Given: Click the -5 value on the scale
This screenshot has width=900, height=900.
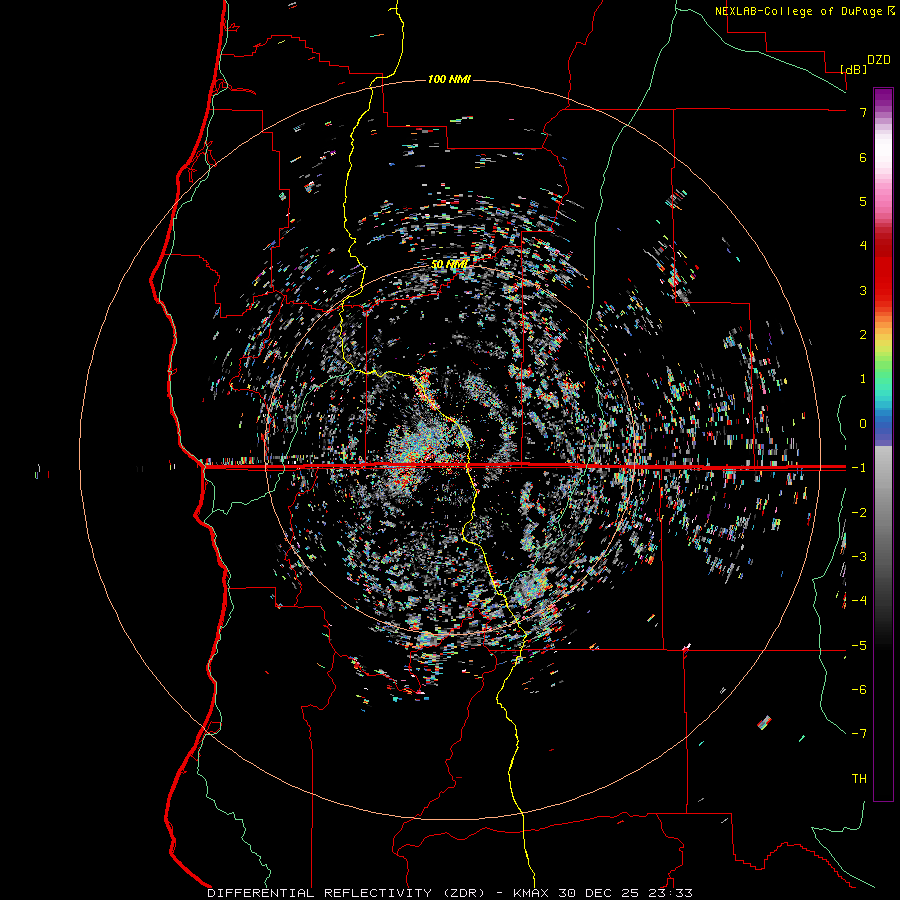Looking at the screenshot, I should [859, 646].
